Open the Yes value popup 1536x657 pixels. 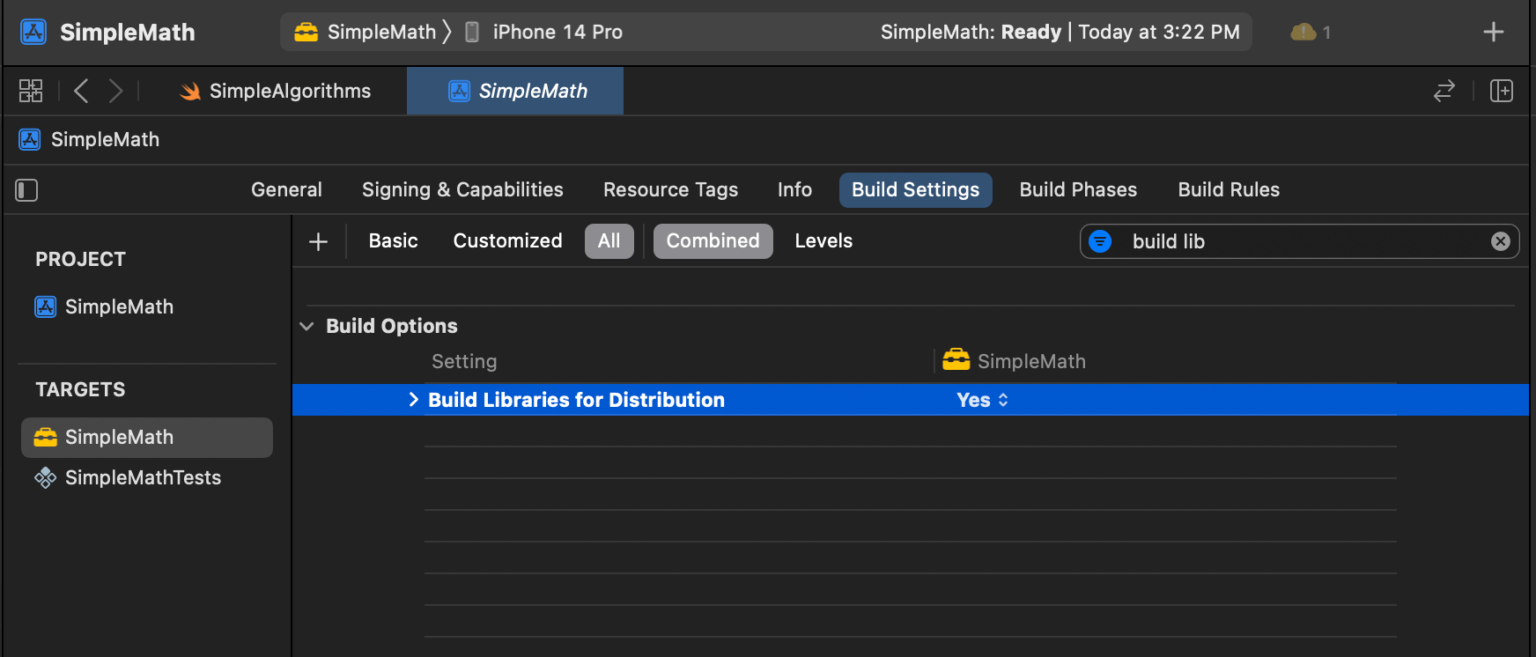(982, 400)
